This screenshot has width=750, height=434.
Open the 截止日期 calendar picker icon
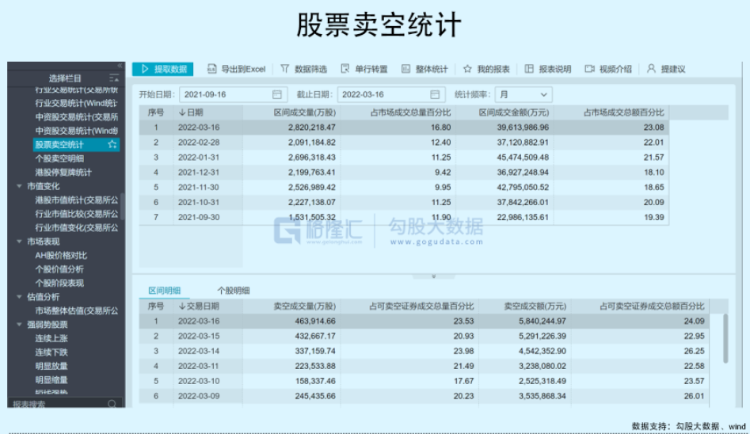pyautogui.click(x=434, y=94)
